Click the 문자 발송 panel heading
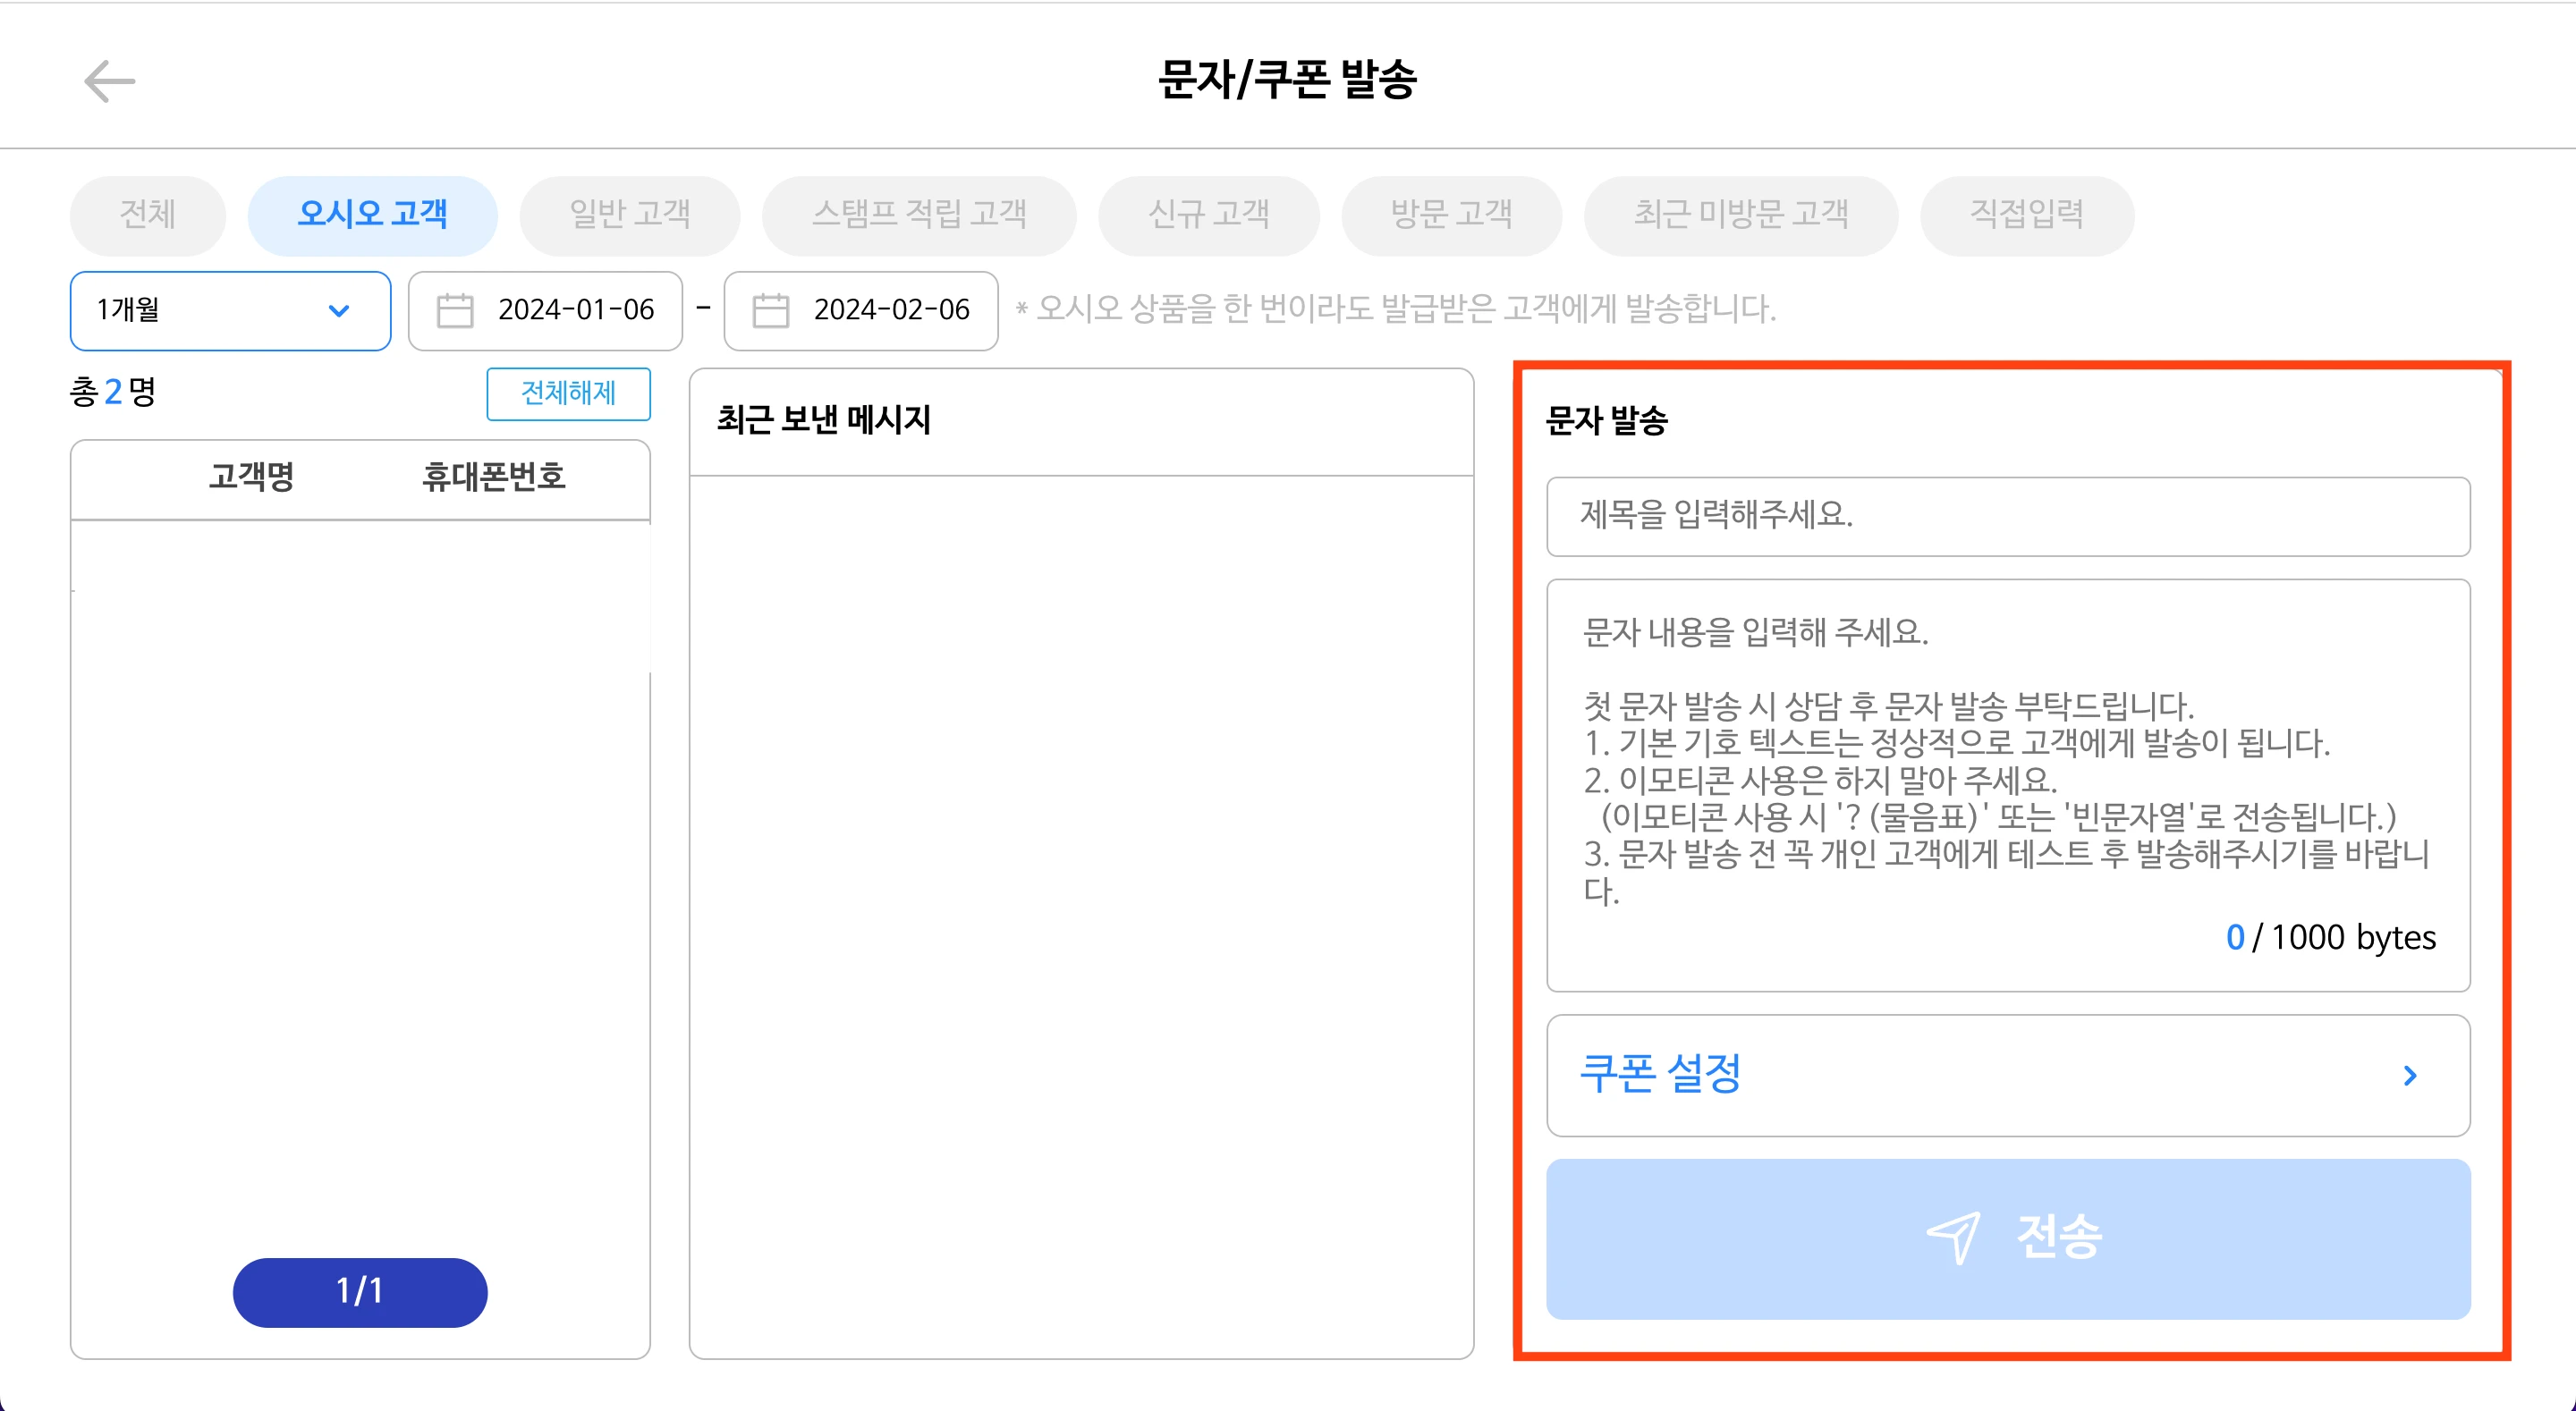2576x1411 pixels. point(1606,421)
